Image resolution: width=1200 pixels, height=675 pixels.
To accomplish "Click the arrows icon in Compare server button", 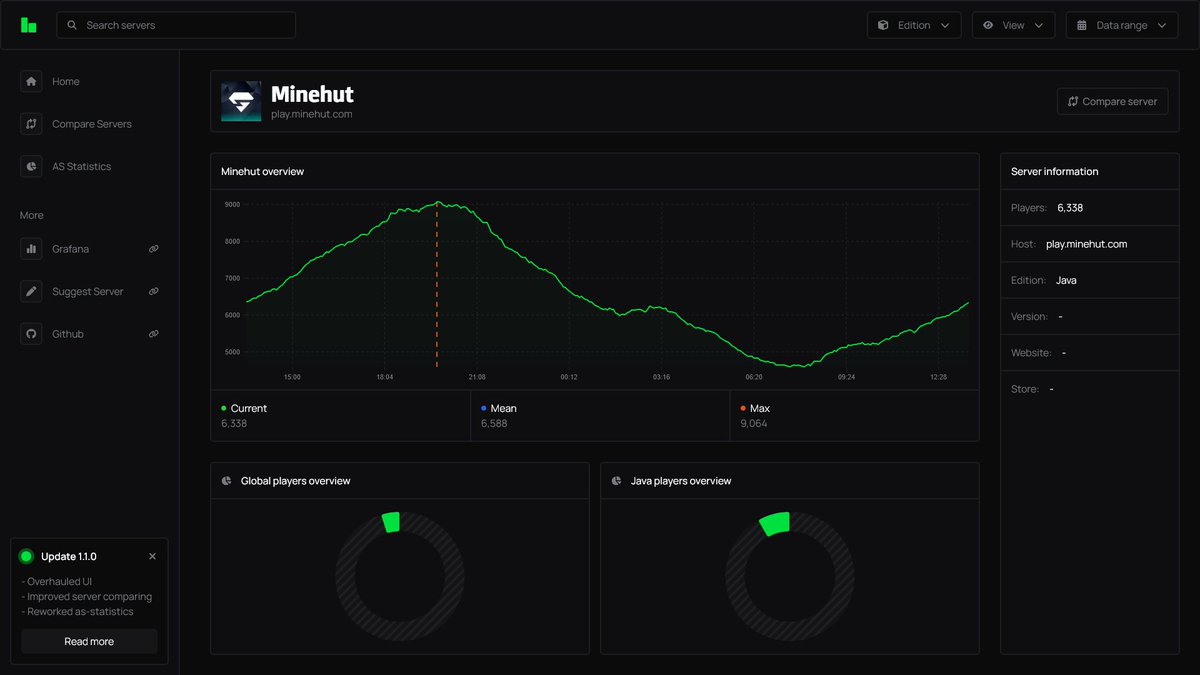I will (1073, 101).
